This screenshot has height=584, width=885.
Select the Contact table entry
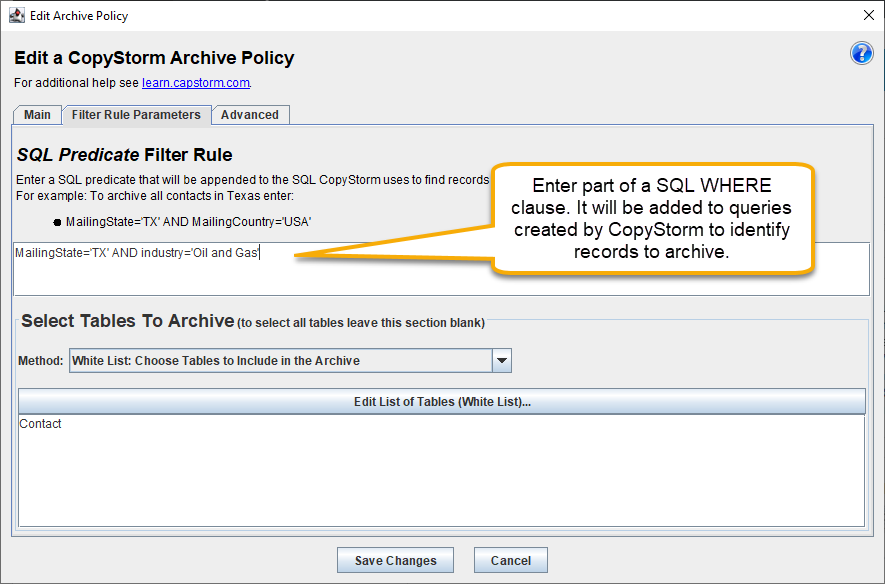pyautogui.click(x=40, y=424)
